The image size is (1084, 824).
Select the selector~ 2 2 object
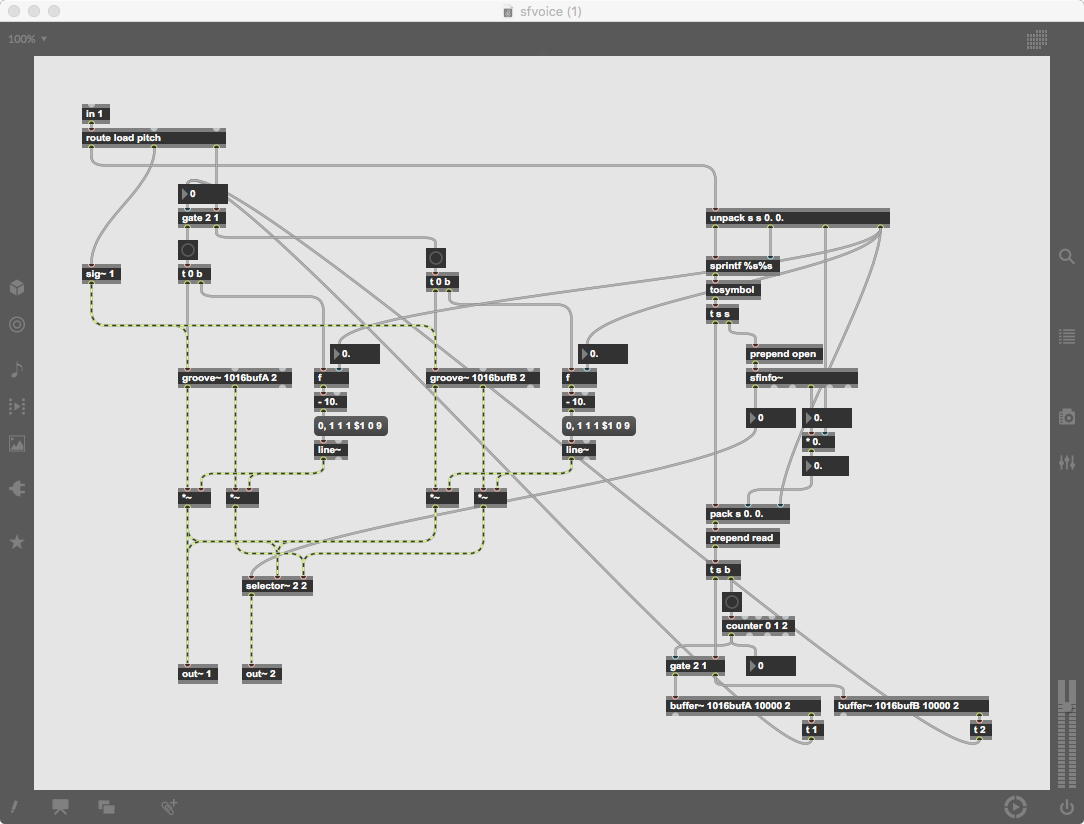coord(277,586)
